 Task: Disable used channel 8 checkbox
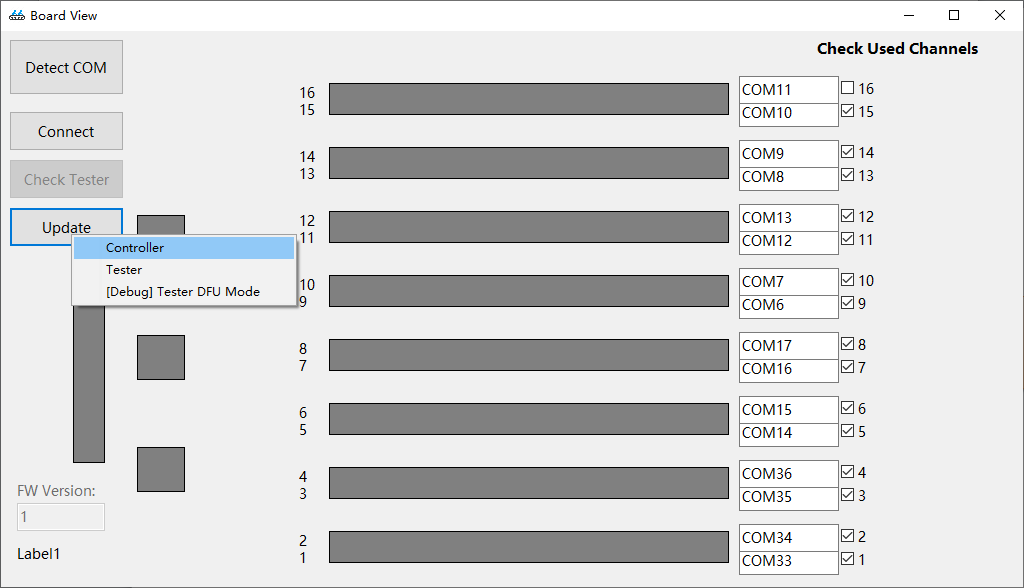(x=848, y=344)
